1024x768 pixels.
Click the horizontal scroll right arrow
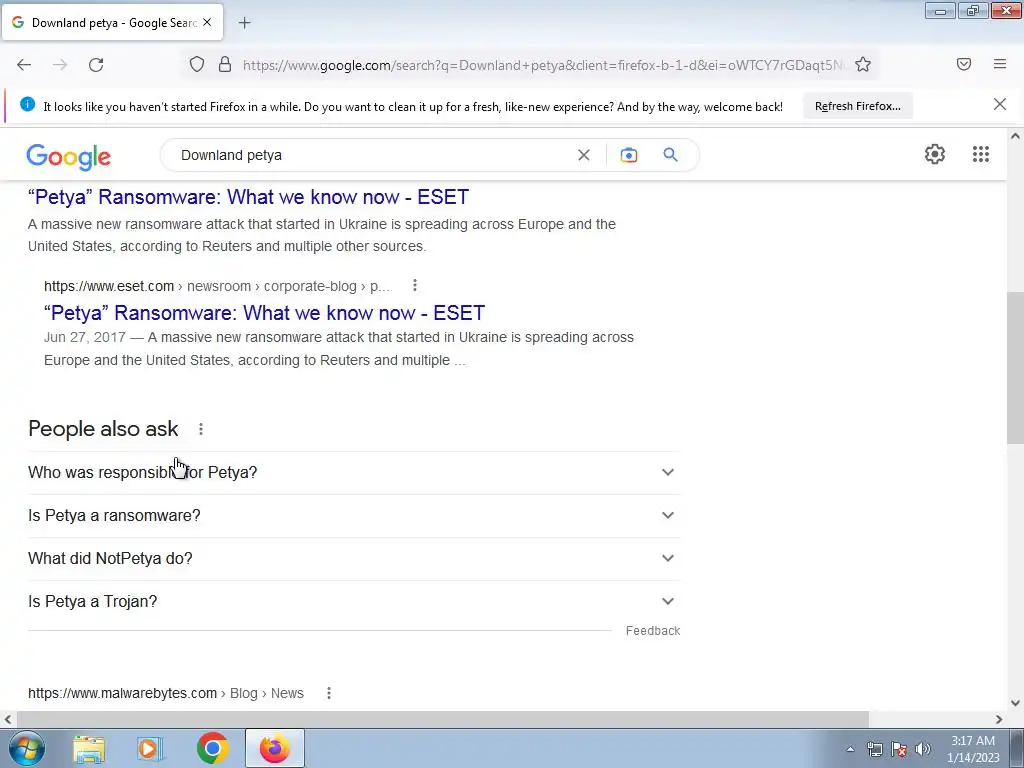[x=999, y=719]
